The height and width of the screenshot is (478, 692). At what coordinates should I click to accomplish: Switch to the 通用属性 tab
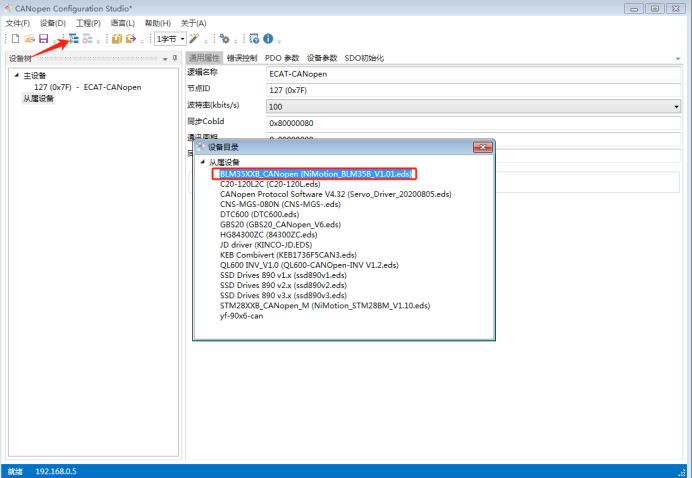click(x=204, y=58)
